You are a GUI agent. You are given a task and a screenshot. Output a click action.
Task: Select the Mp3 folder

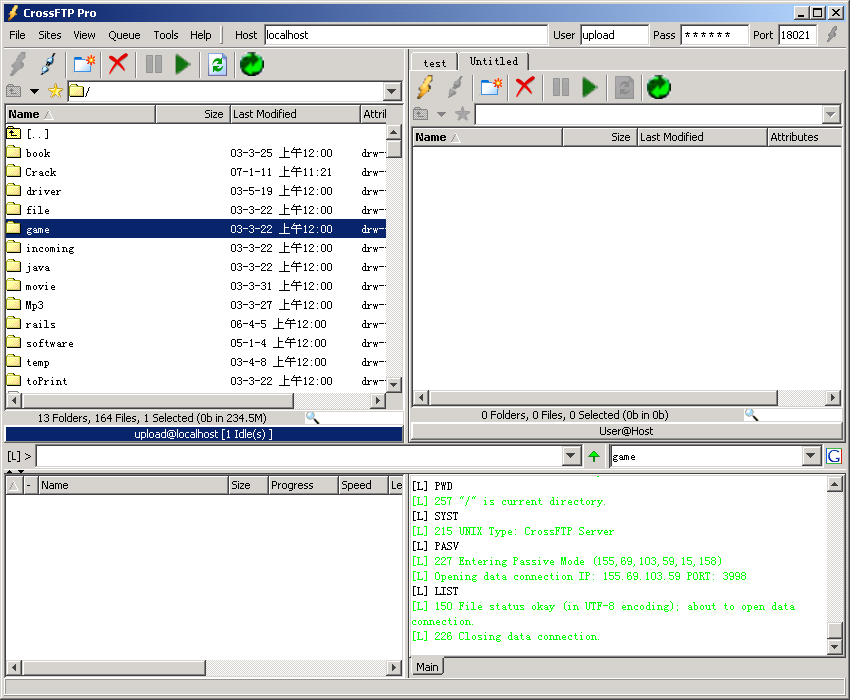click(196, 305)
